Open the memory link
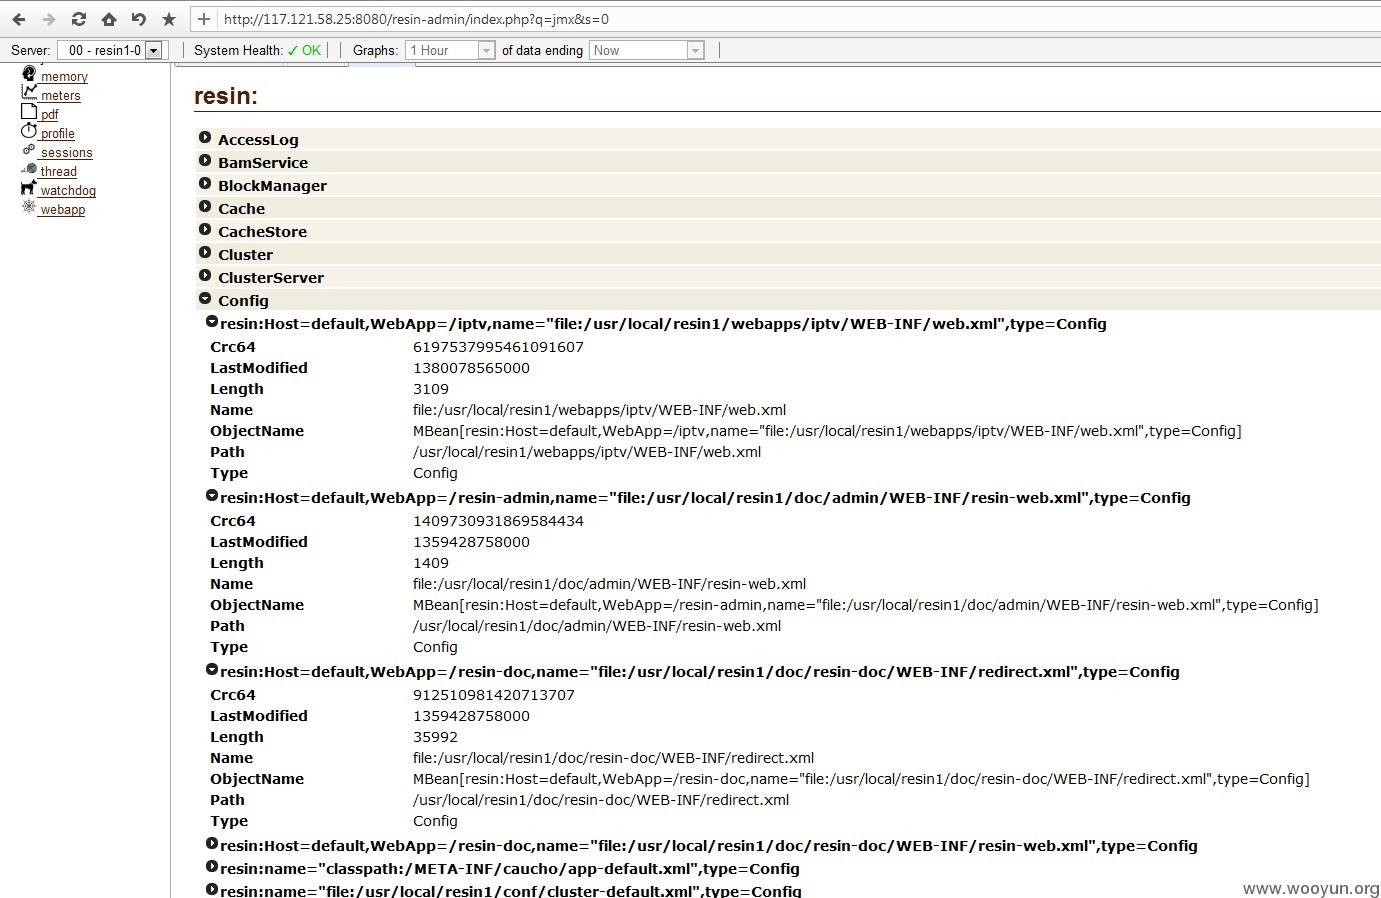The width and height of the screenshot is (1381, 898). [x=64, y=77]
